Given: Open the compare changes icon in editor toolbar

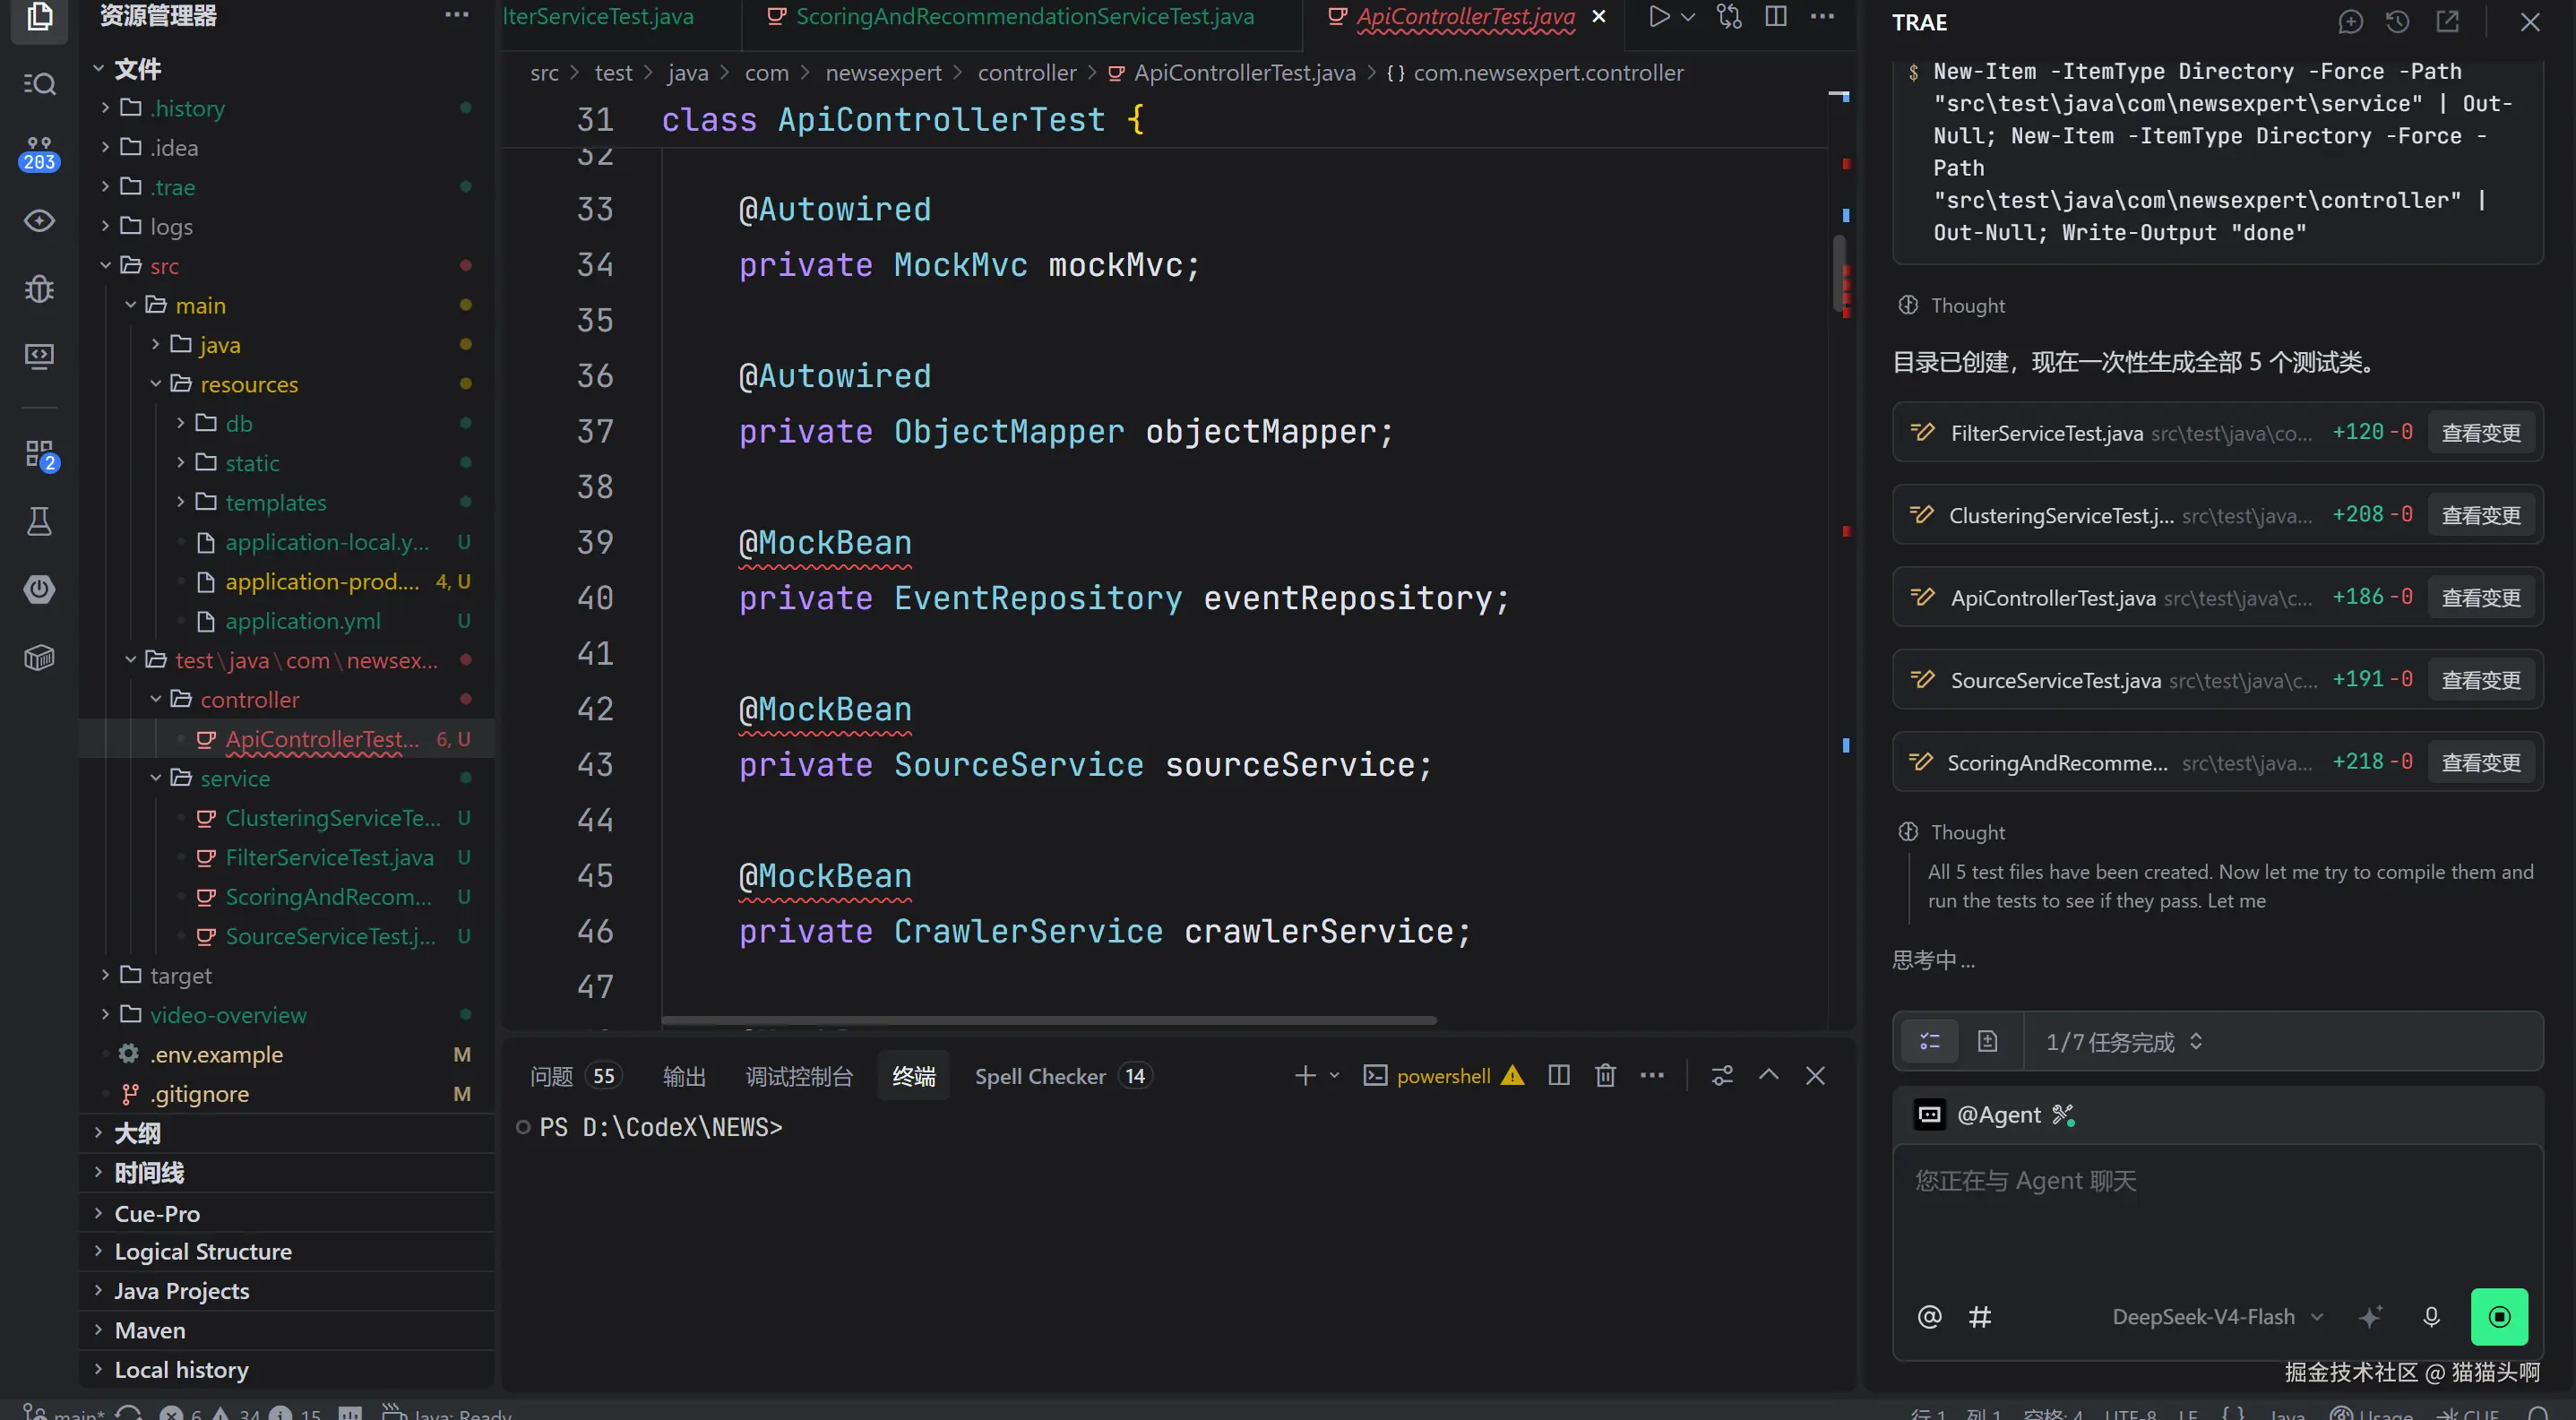Looking at the screenshot, I should 1729,16.
